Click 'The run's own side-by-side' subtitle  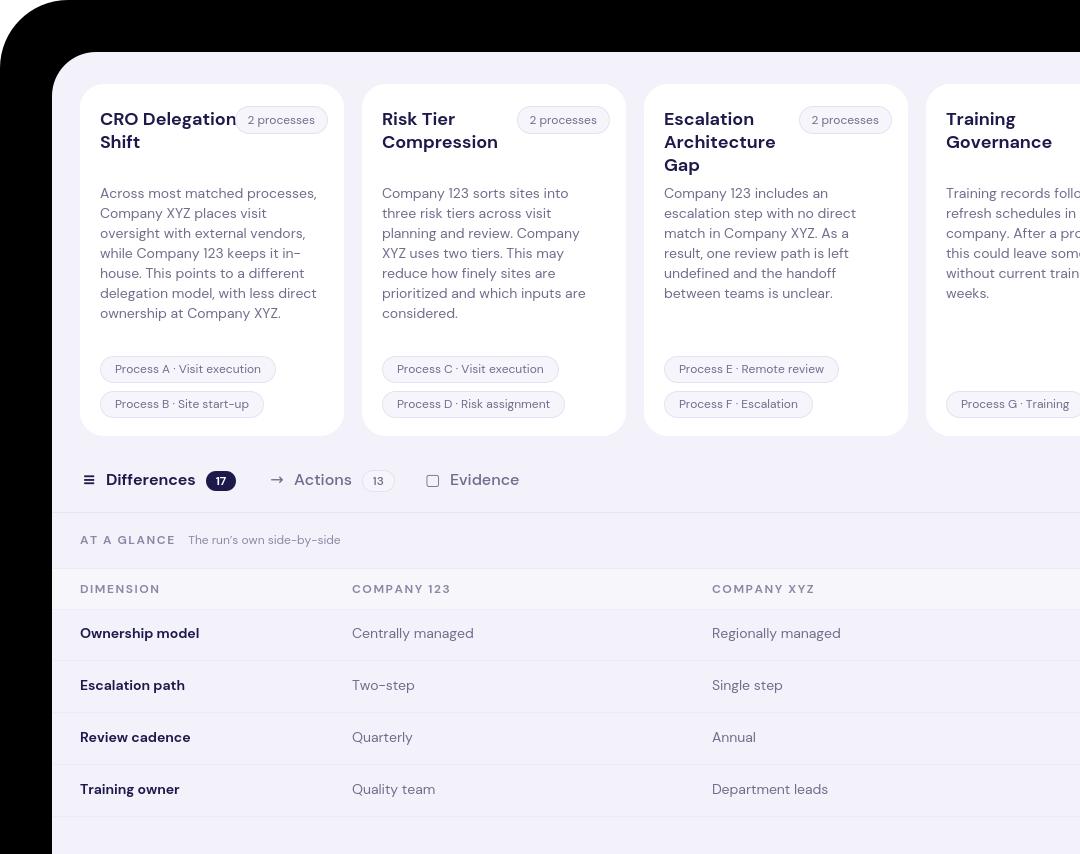tap(264, 540)
